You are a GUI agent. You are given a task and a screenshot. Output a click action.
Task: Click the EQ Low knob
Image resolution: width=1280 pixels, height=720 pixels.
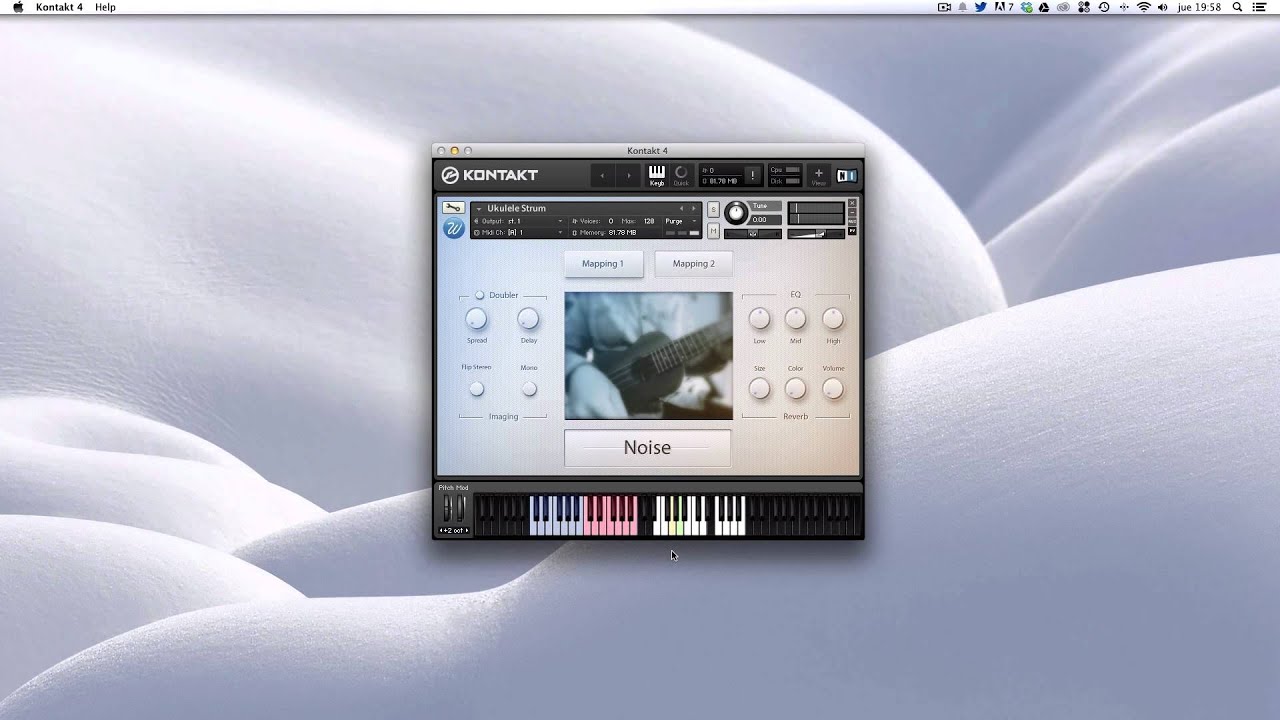coord(759,319)
